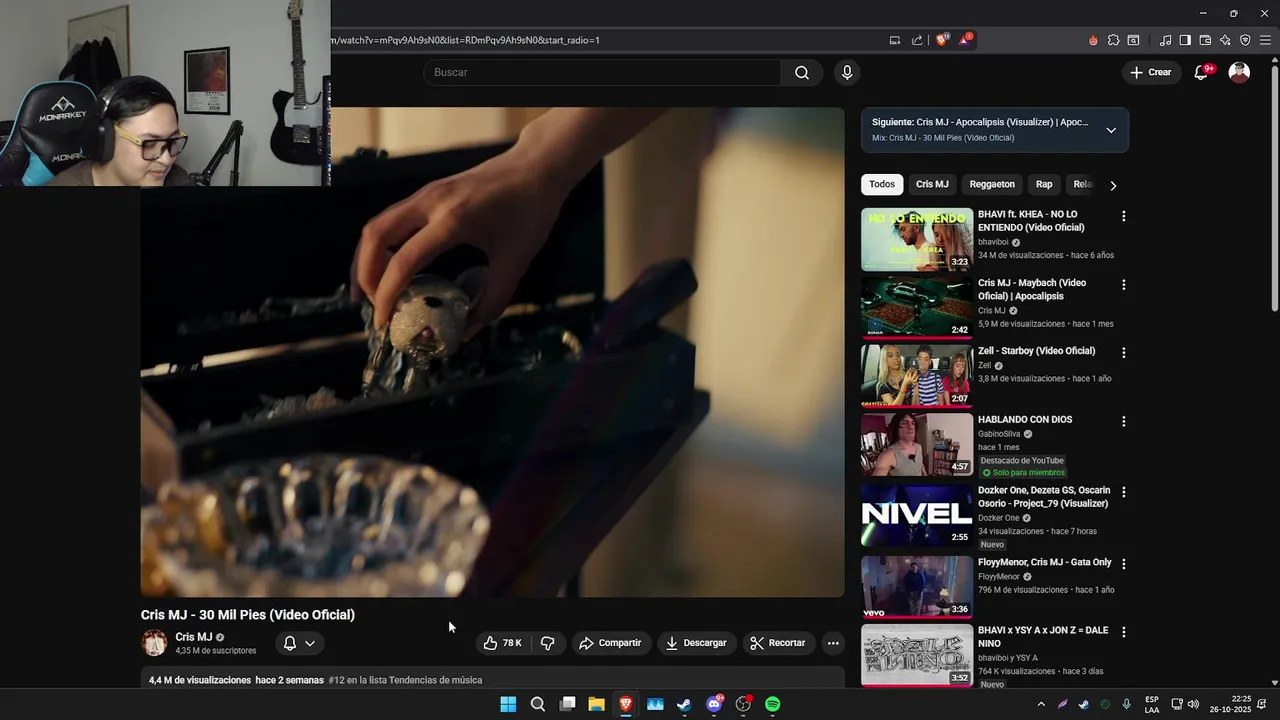Open Spotify from the taskbar
The width and height of the screenshot is (1280, 720).
[772, 704]
